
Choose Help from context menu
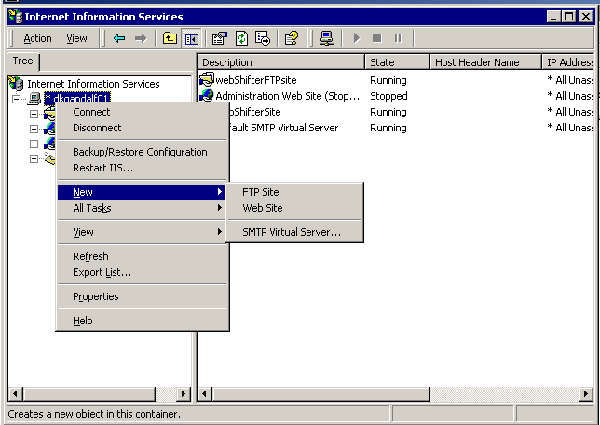coord(142,321)
